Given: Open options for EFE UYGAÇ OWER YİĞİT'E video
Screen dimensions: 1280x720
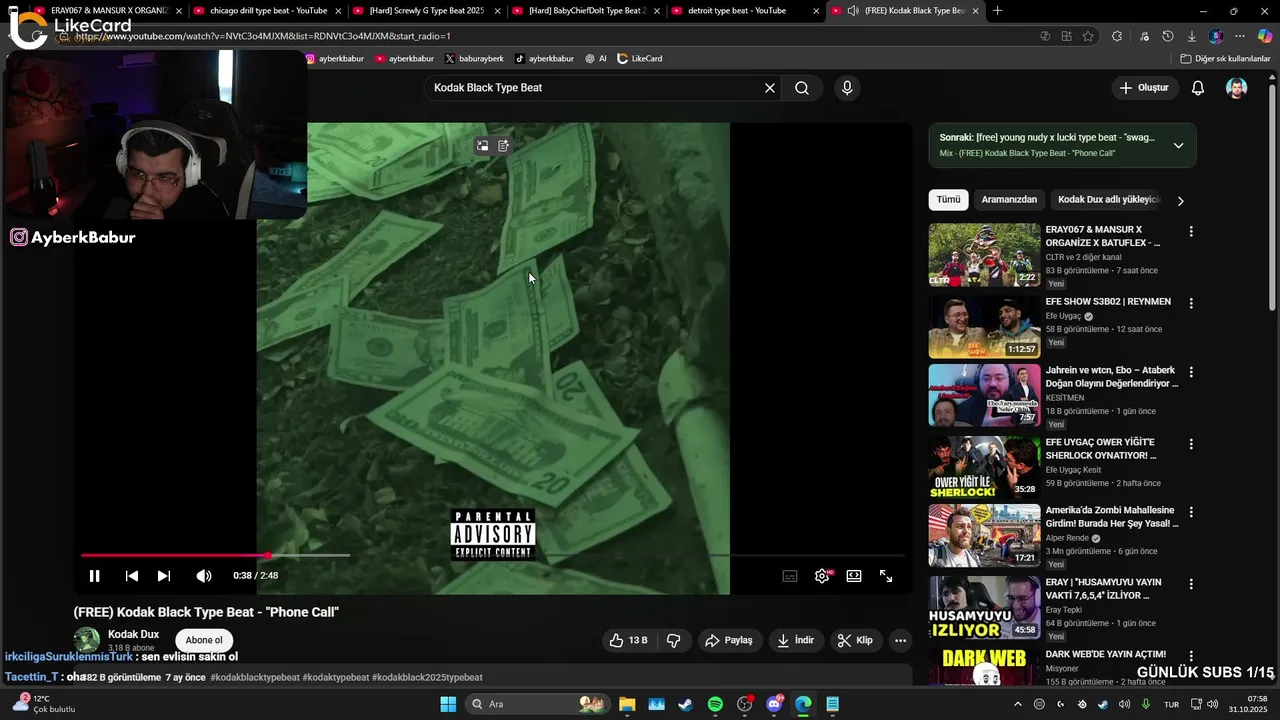Looking at the screenshot, I should tap(1191, 442).
